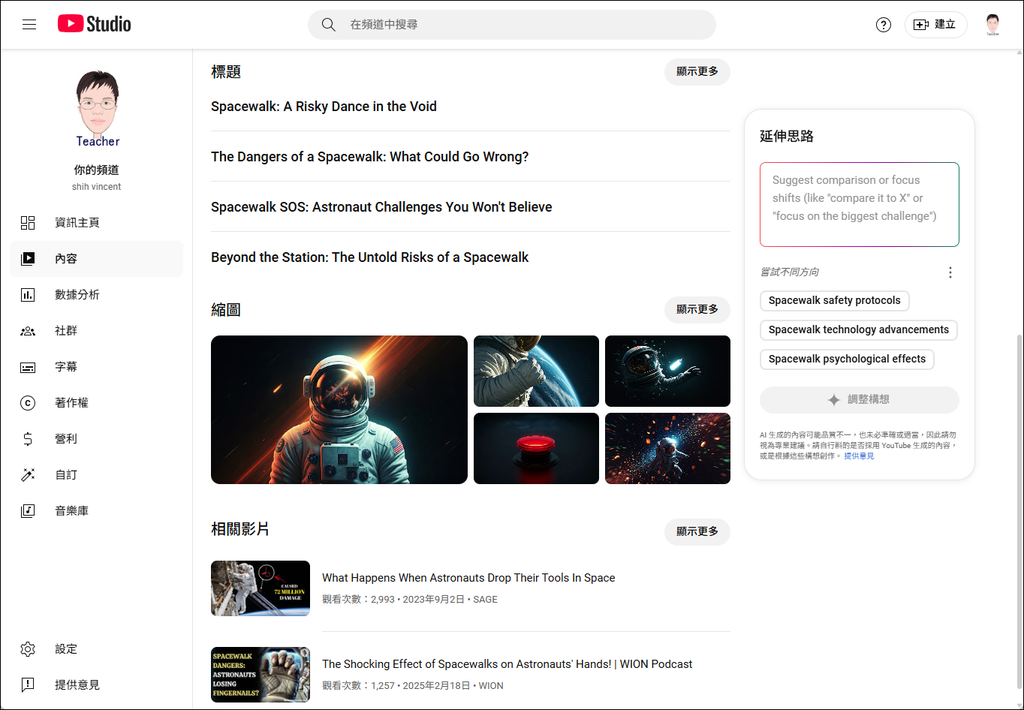This screenshot has height=710, width=1024.
Task: Open the large astronaut portrait thumbnail
Action: point(339,410)
